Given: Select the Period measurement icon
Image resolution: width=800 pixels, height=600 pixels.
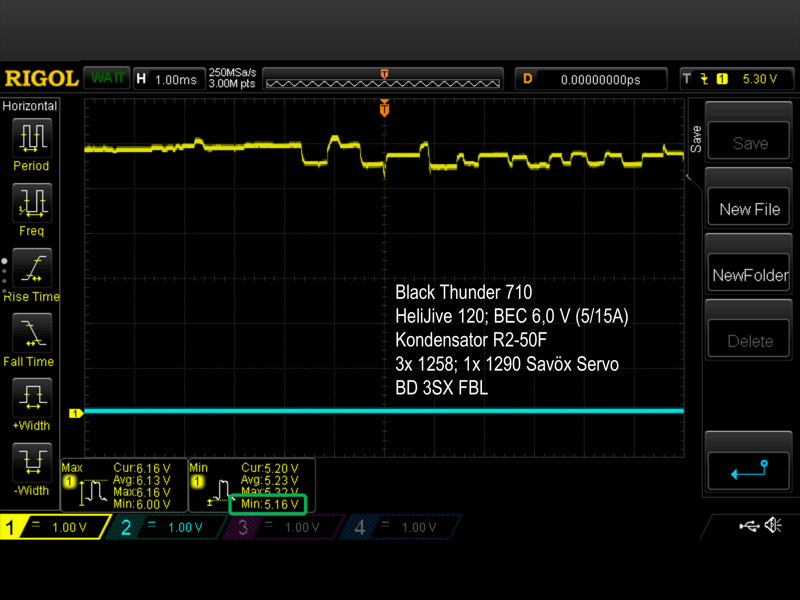Looking at the screenshot, I should point(32,136).
